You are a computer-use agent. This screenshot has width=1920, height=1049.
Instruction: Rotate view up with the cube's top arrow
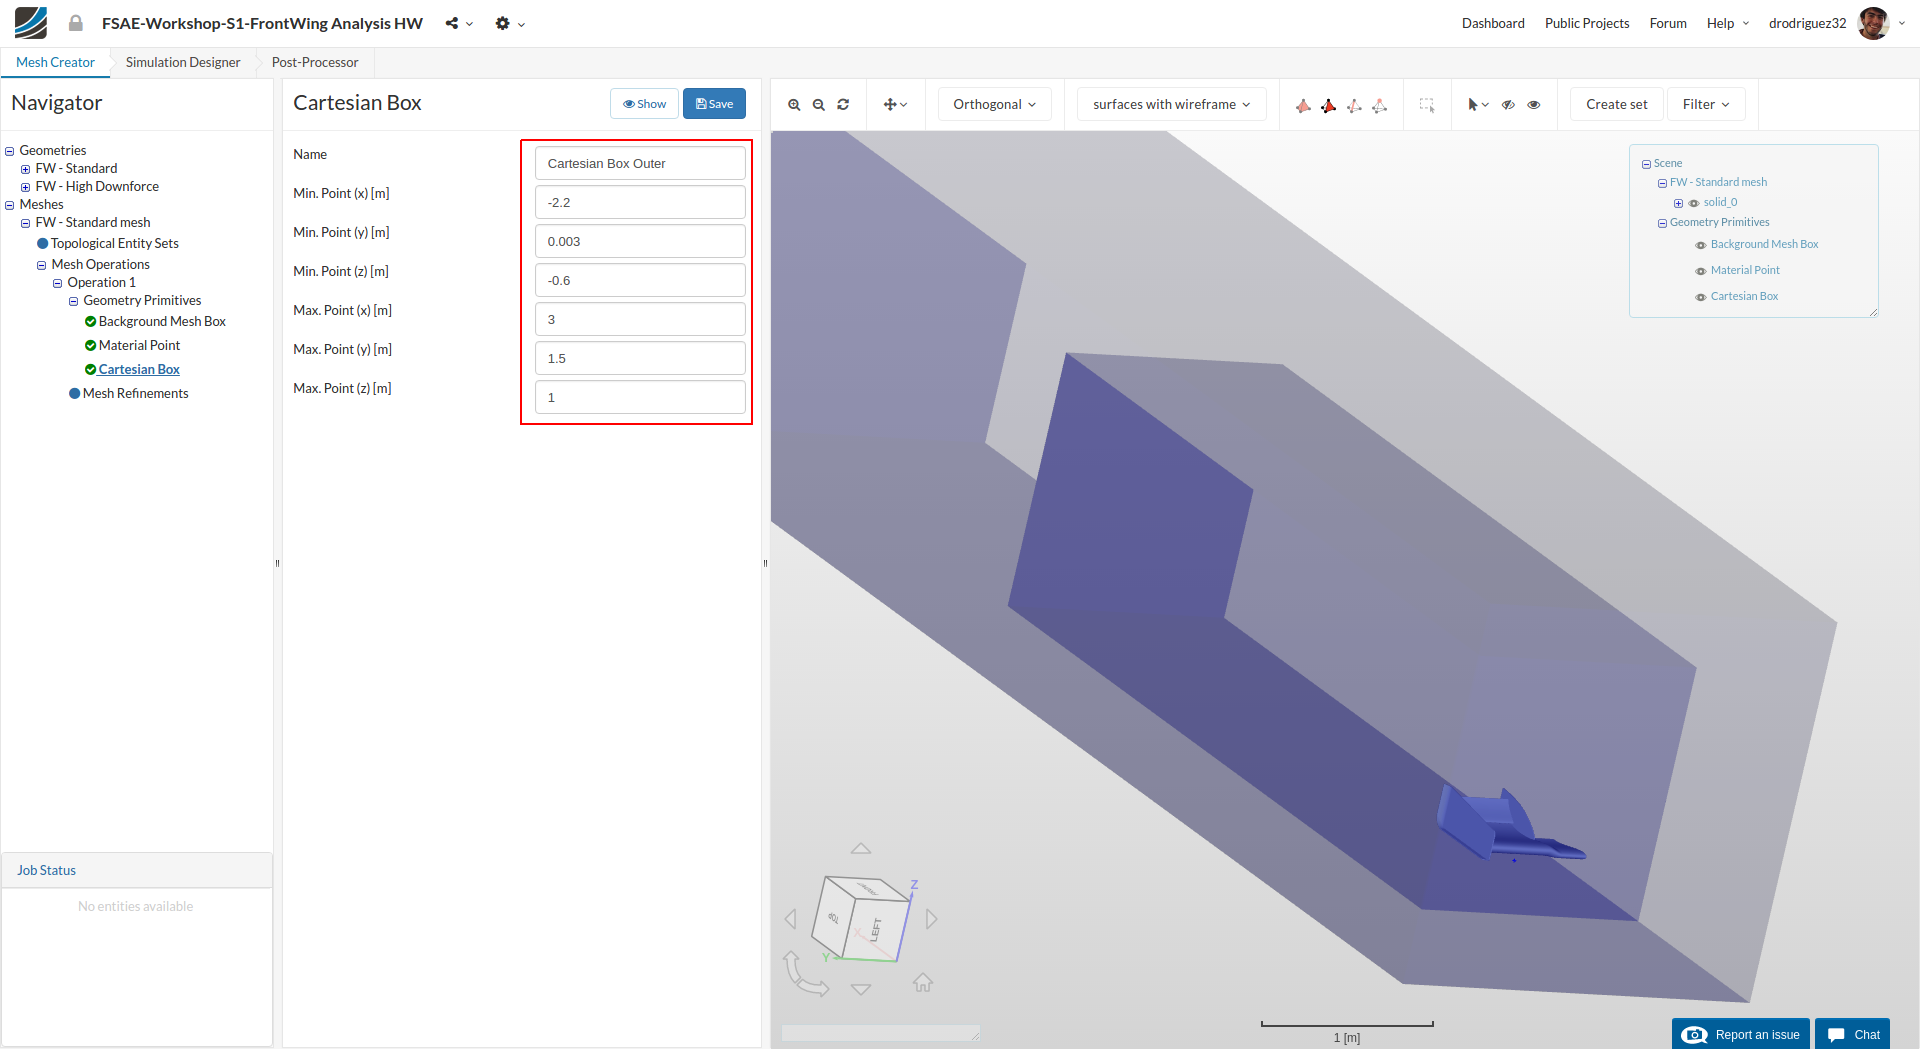(861, 848)
